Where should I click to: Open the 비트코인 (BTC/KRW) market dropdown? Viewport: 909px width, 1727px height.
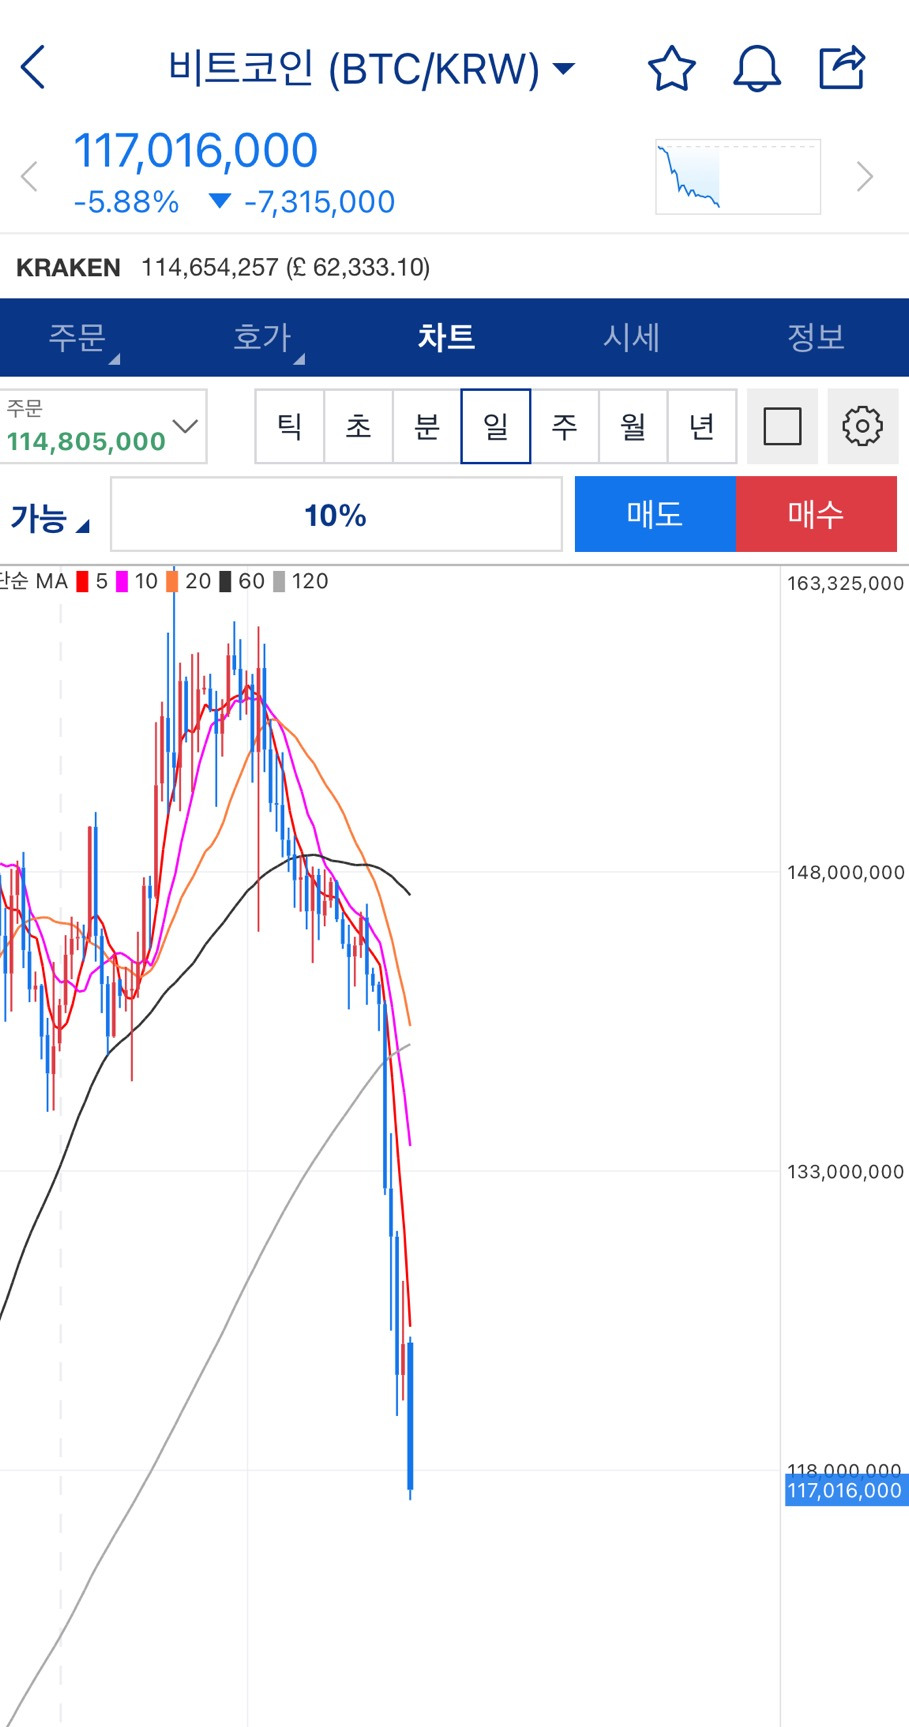click(x=370, y=69)
